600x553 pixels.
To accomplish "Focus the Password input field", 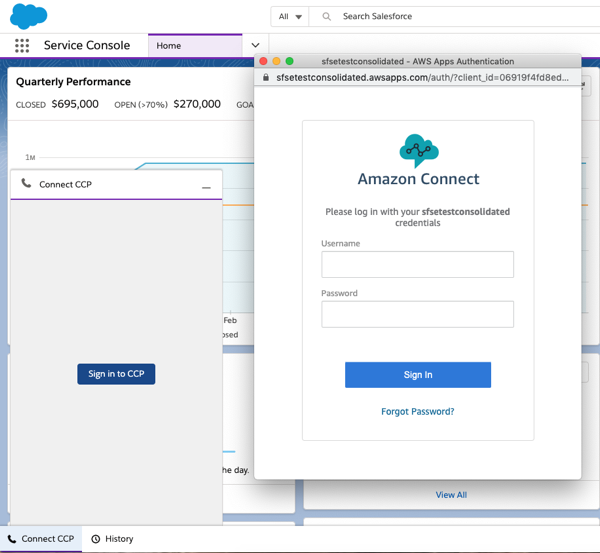I will (417, 314).
